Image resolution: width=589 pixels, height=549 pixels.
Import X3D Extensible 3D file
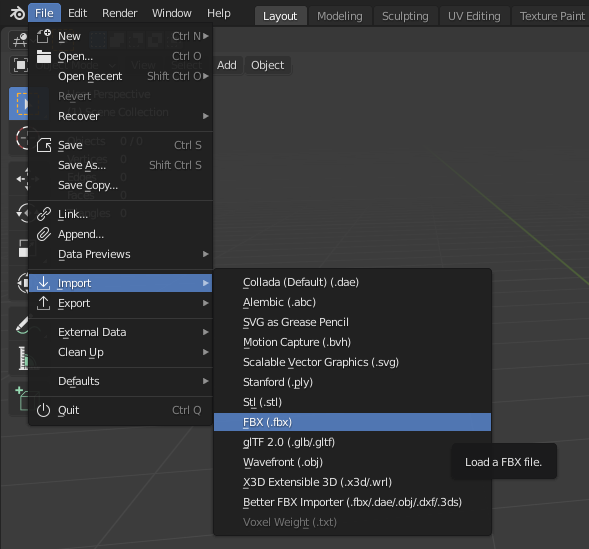coord(352,482)
